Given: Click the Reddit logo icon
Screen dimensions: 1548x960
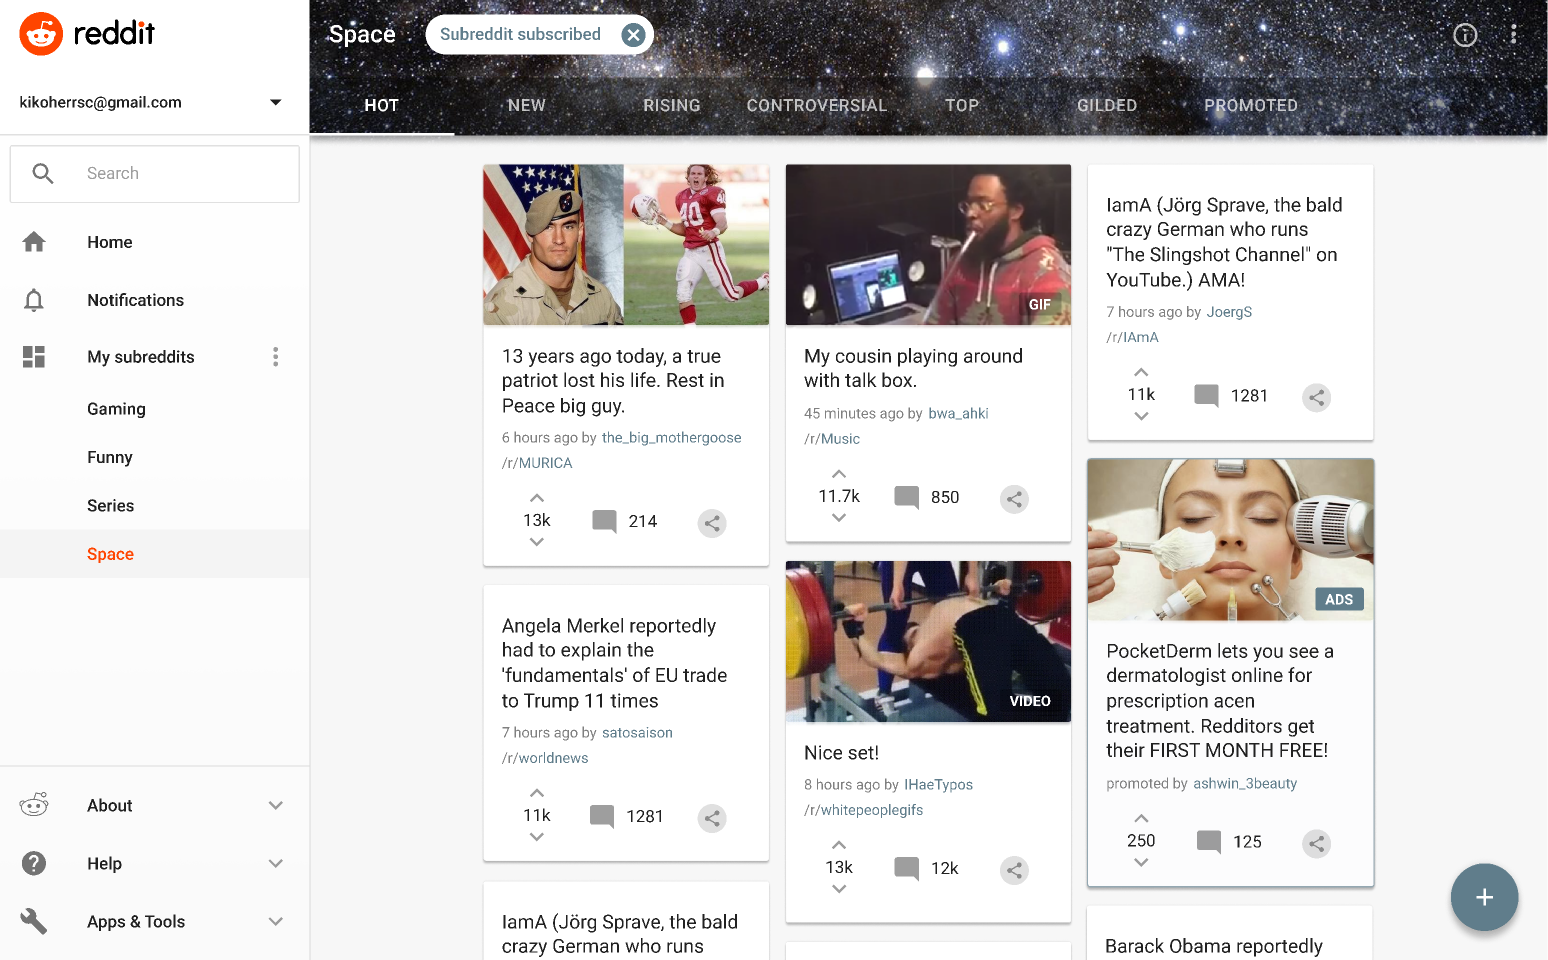Looking at the screenshot, I should (x=41, y=34).
